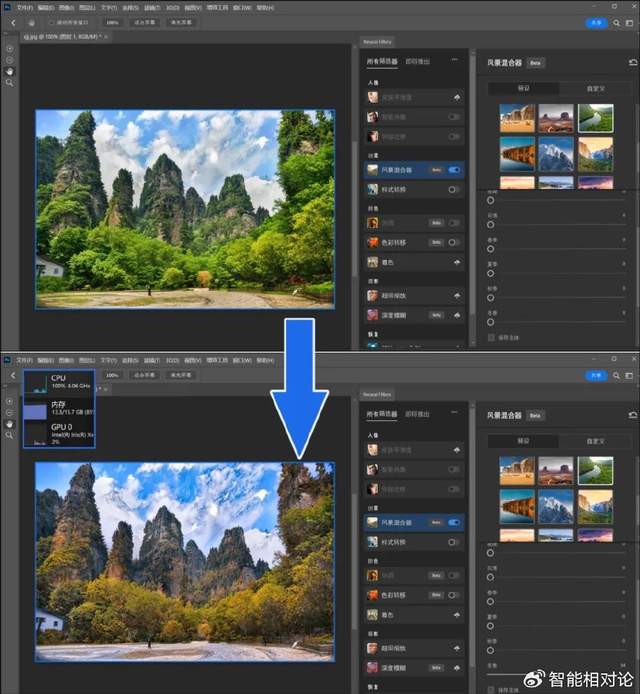Click the 超级缩放 cloud download icon in the lower list
The height and width of the screenshot is (694, 640).
tap(456, 646)
